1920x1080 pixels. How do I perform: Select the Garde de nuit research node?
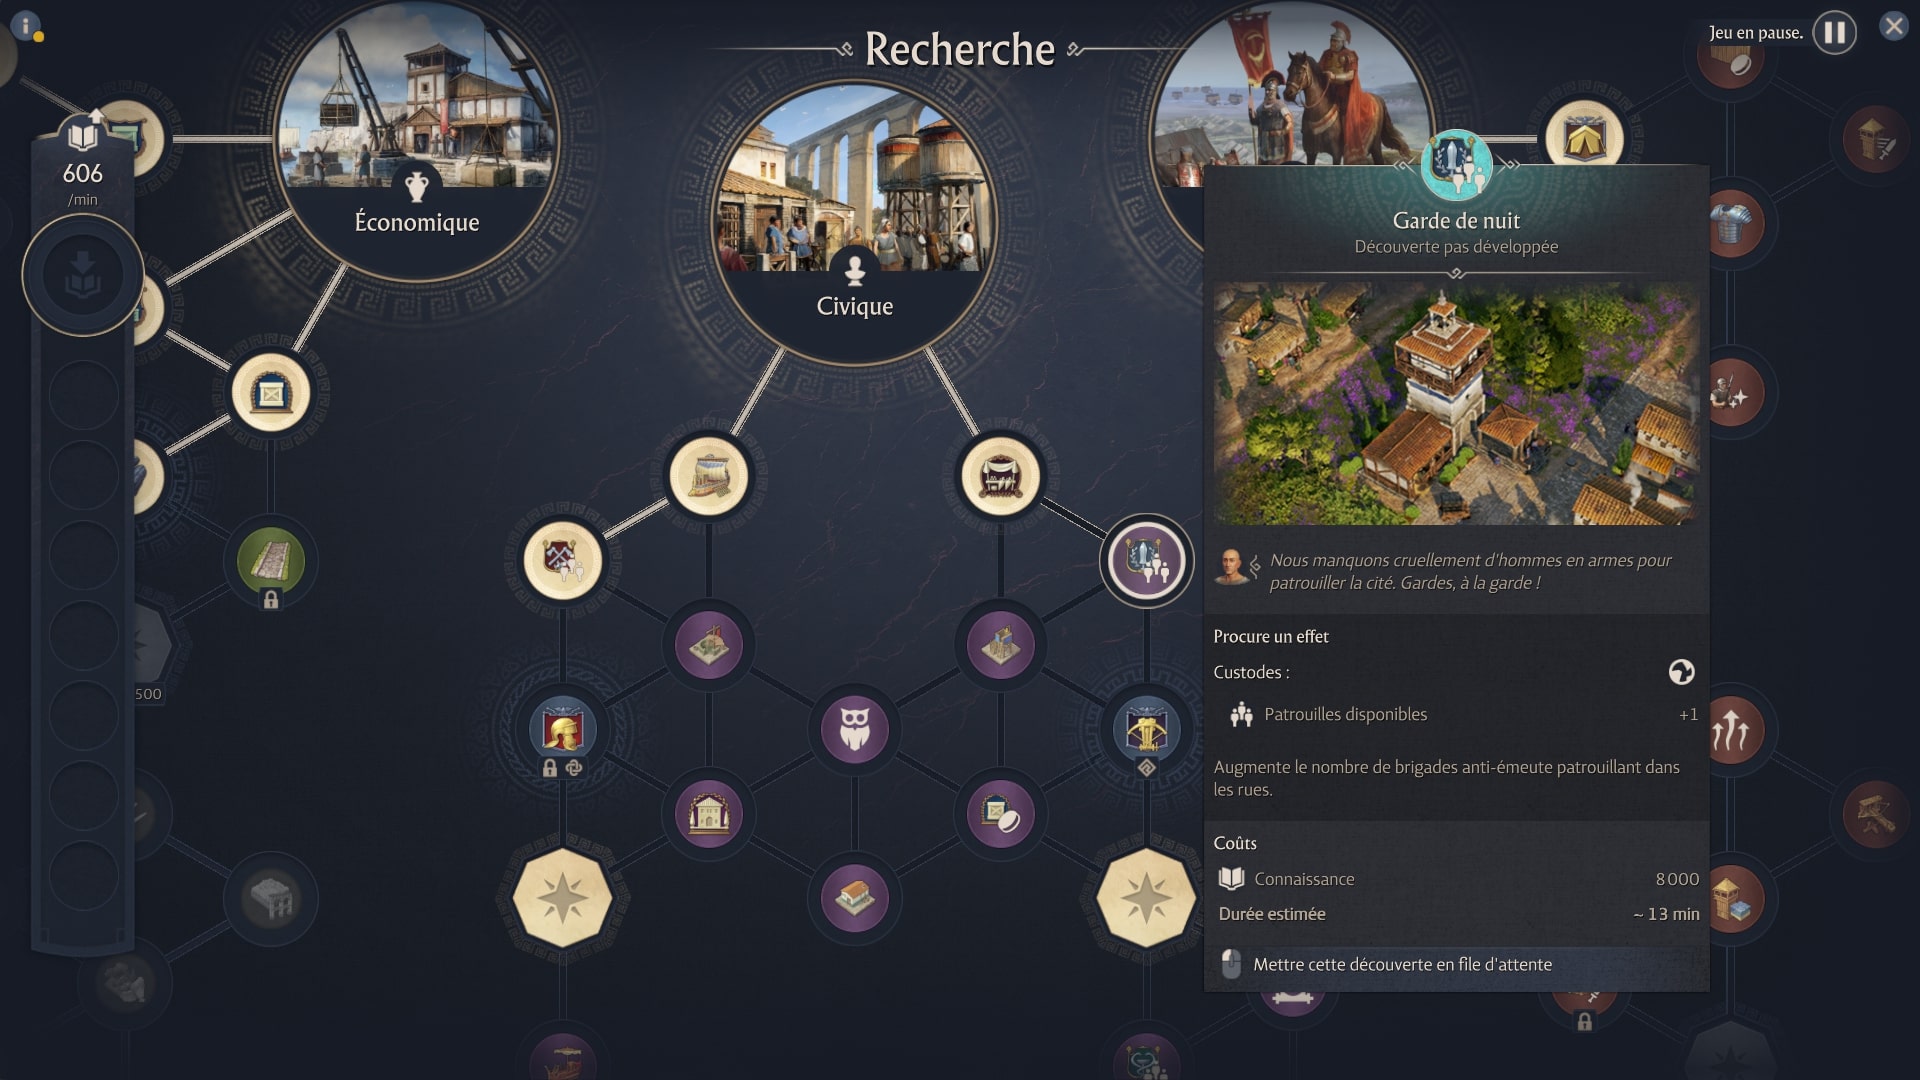(x=1146, y=561)
